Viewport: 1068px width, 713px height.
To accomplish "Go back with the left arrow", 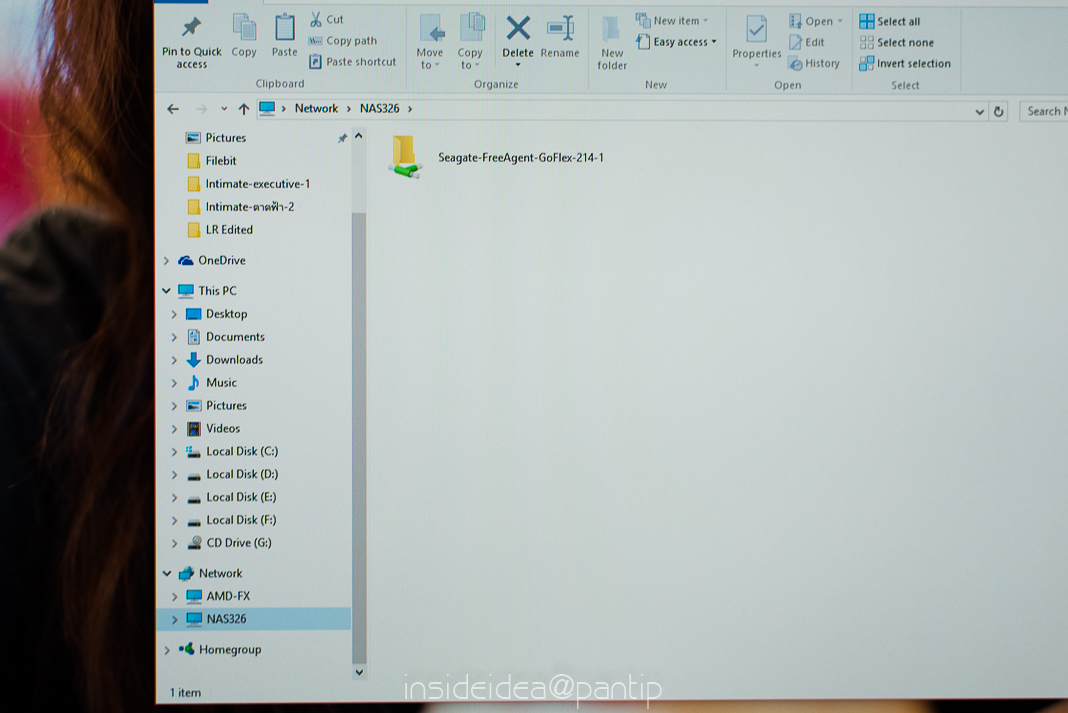I will click(173, 109).
